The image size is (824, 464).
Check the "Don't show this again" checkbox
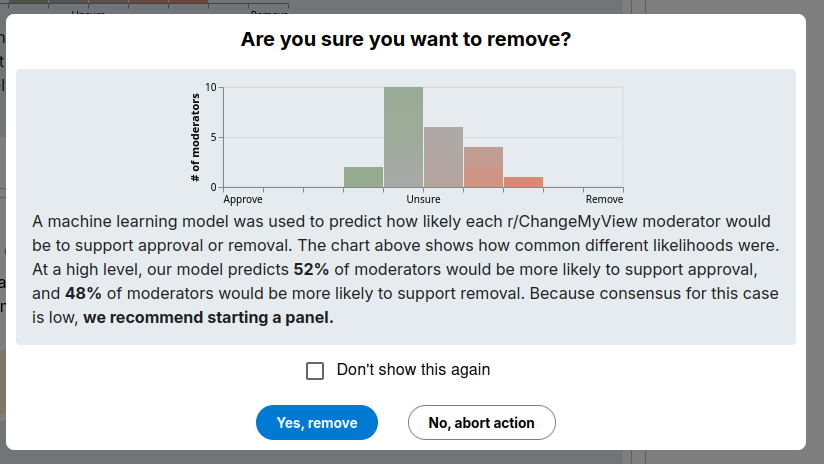[x=315, y=370]
